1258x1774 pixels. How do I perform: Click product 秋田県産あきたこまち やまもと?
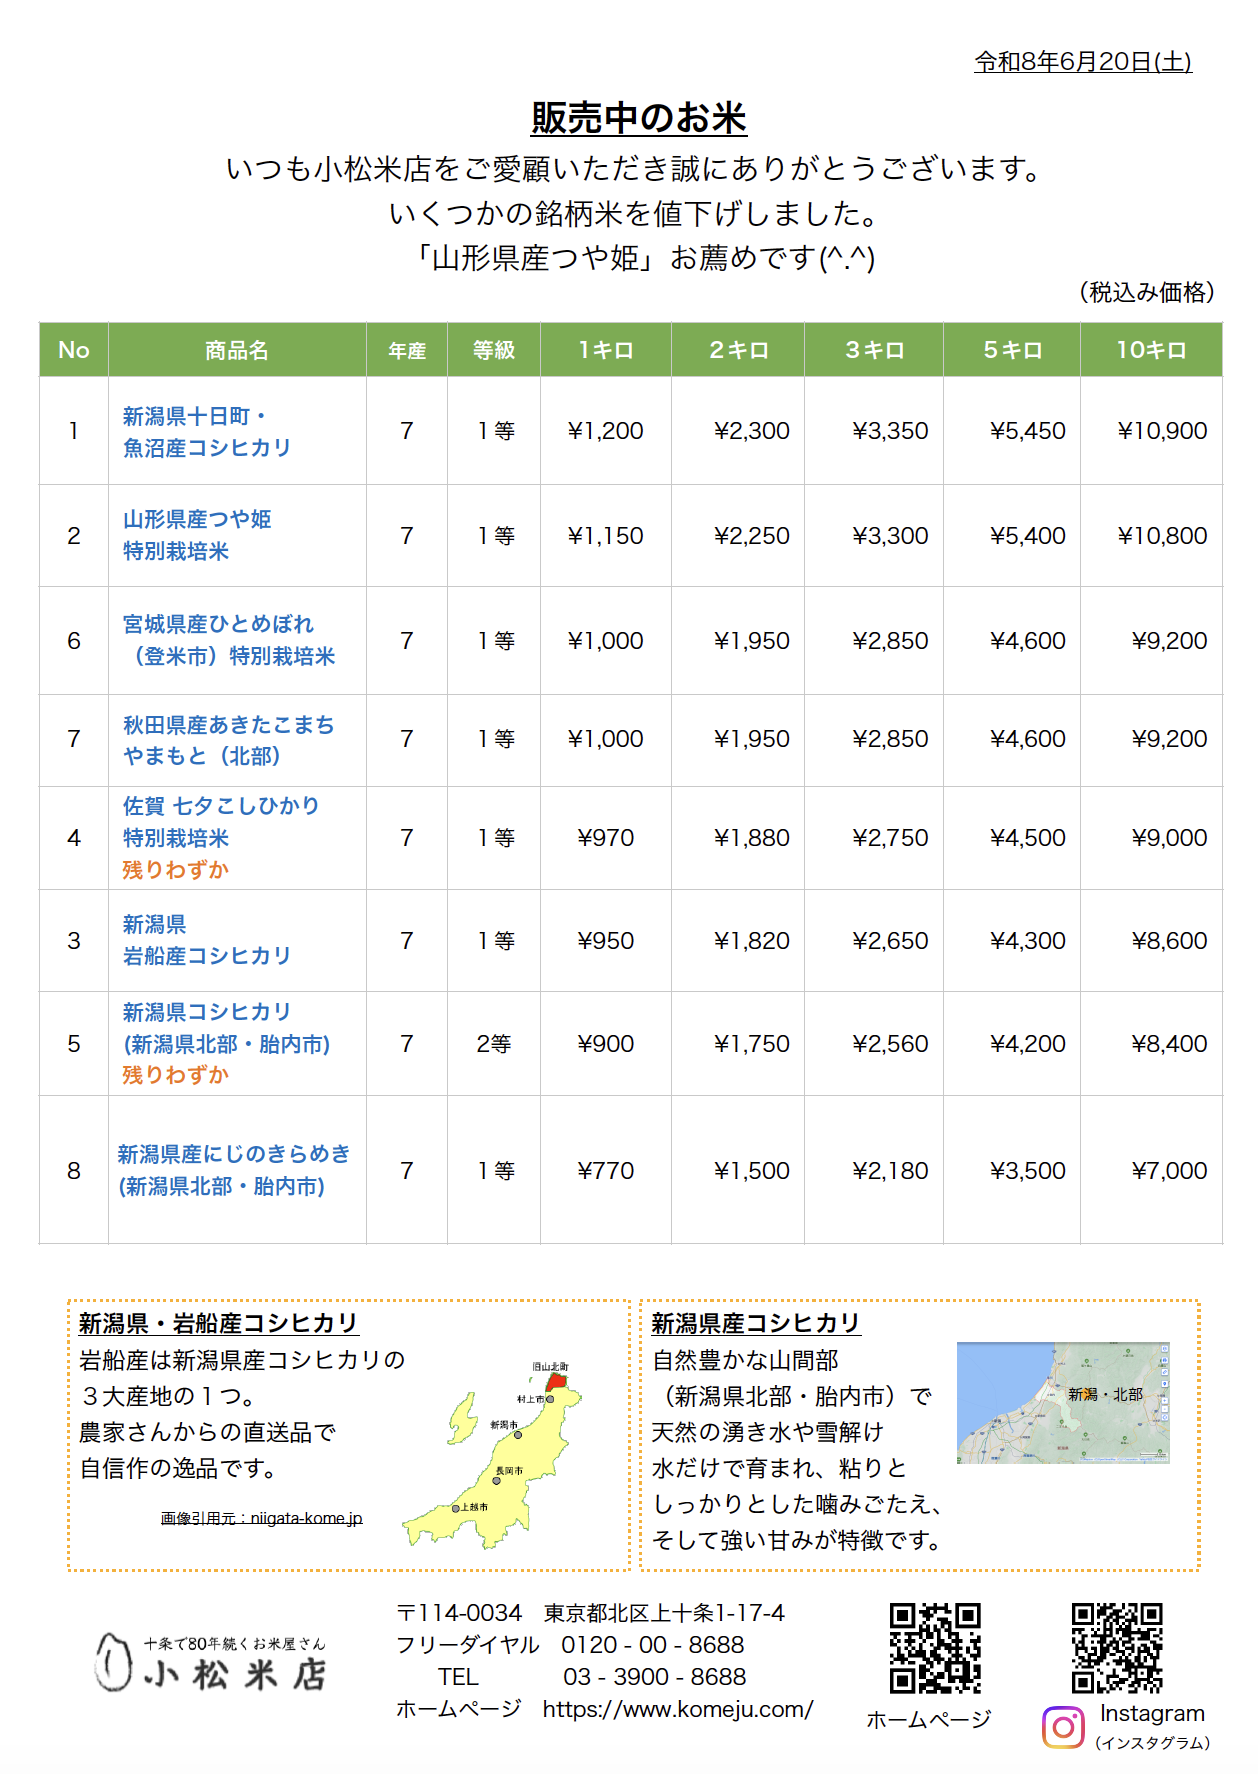(229, 740)
